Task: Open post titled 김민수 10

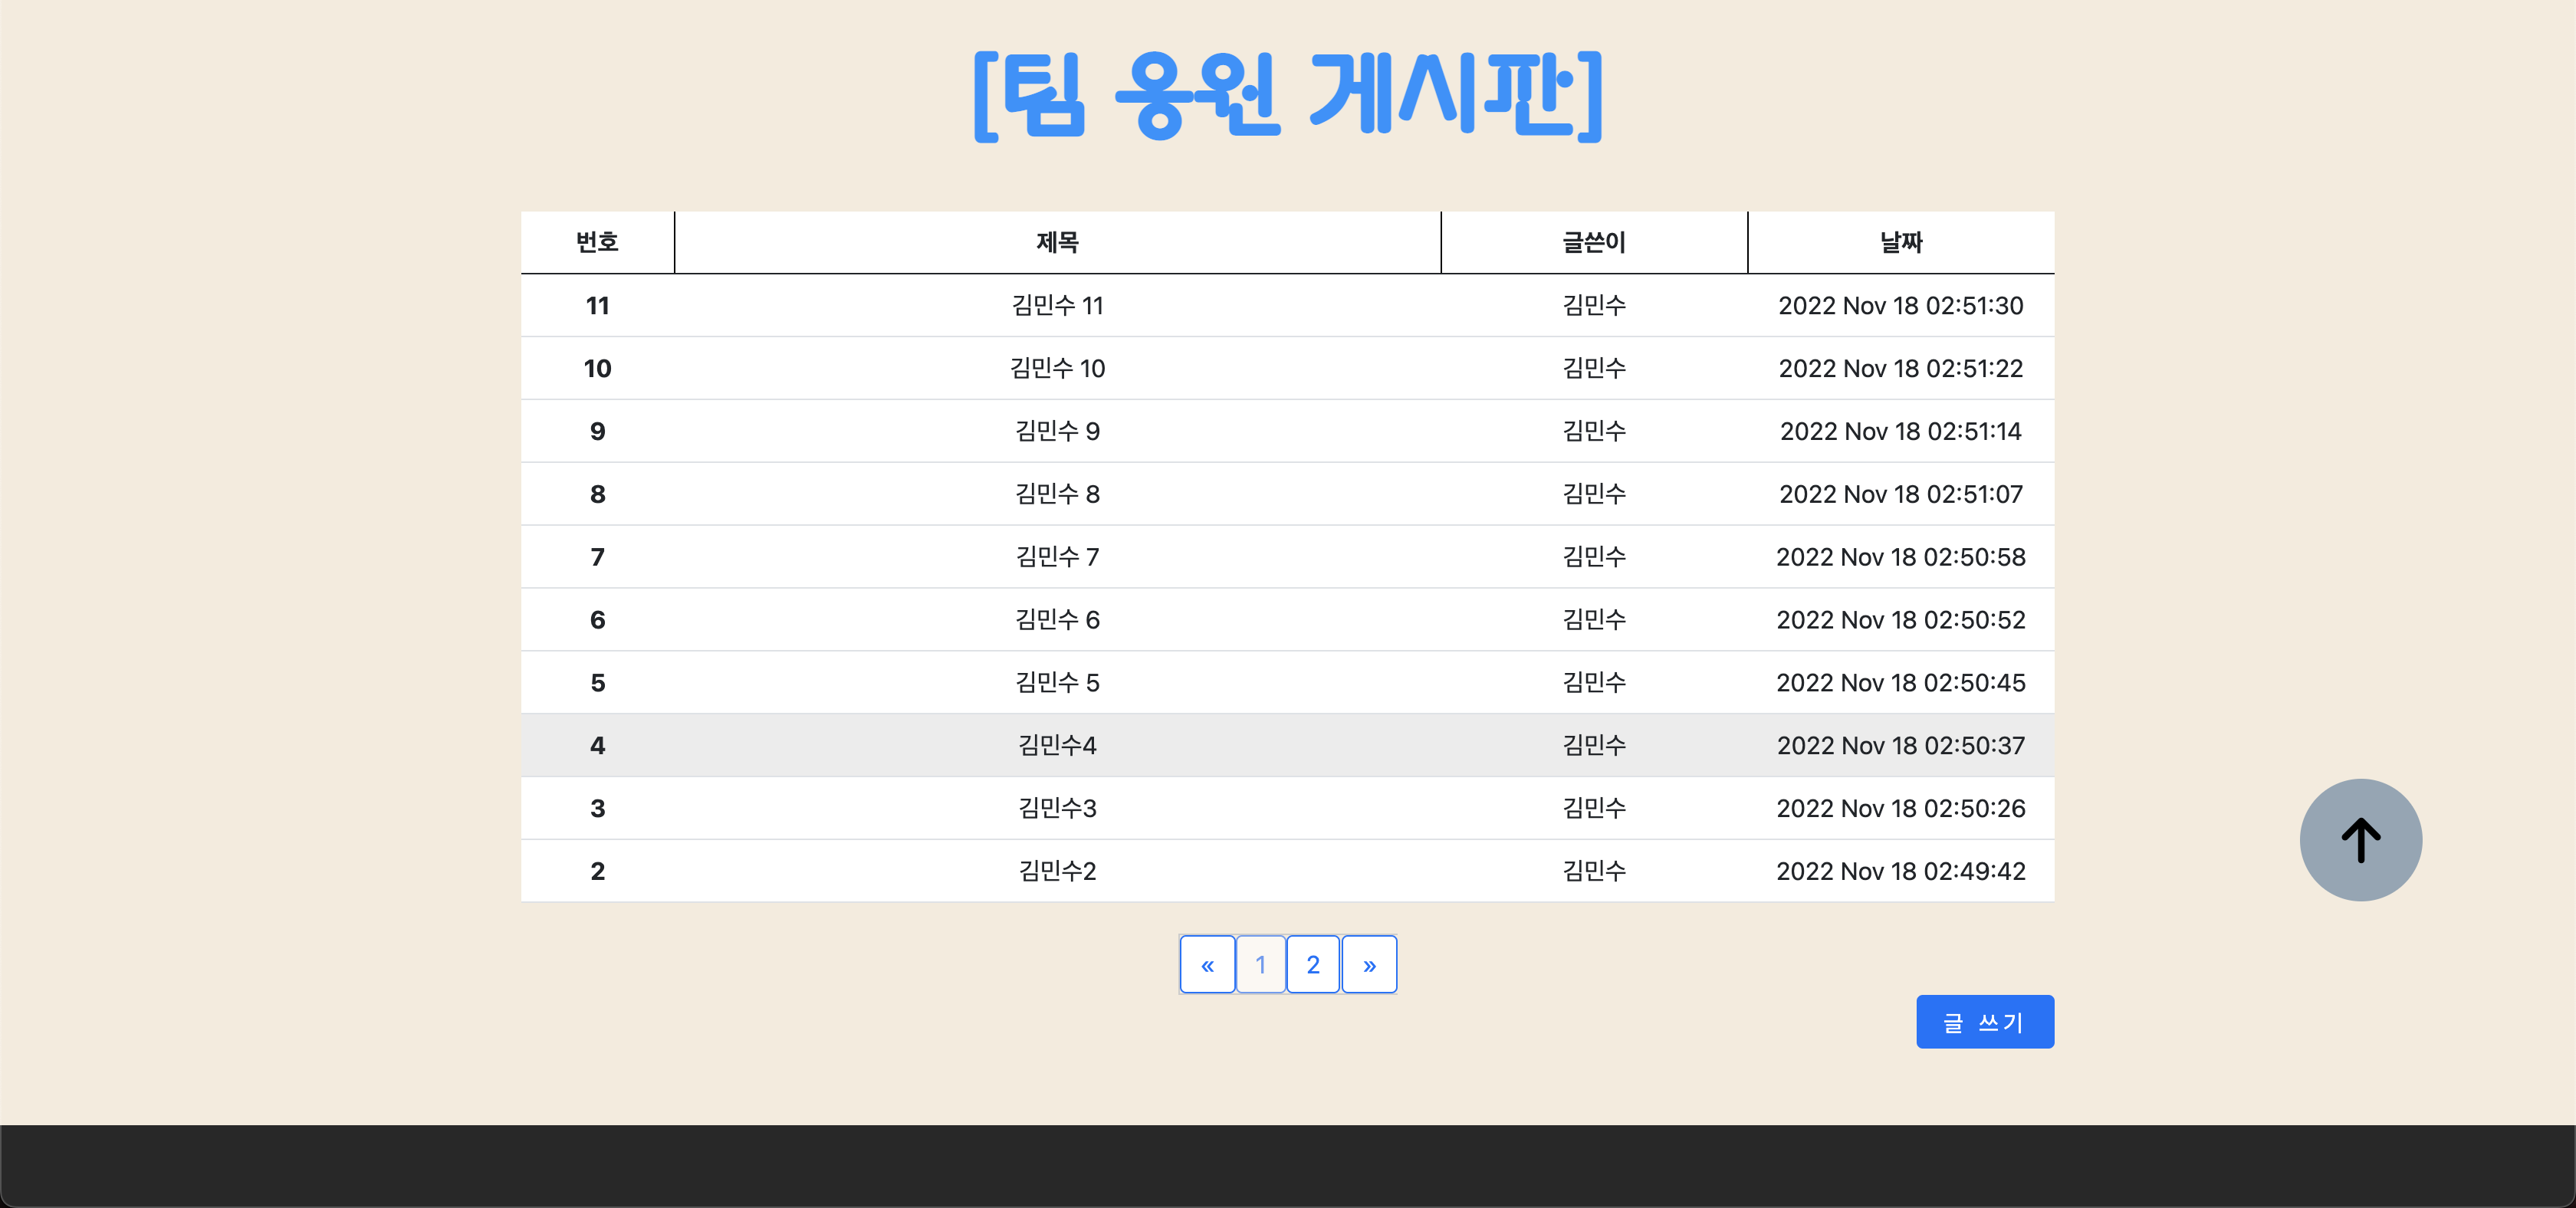Action: (x=1057, y=369)
